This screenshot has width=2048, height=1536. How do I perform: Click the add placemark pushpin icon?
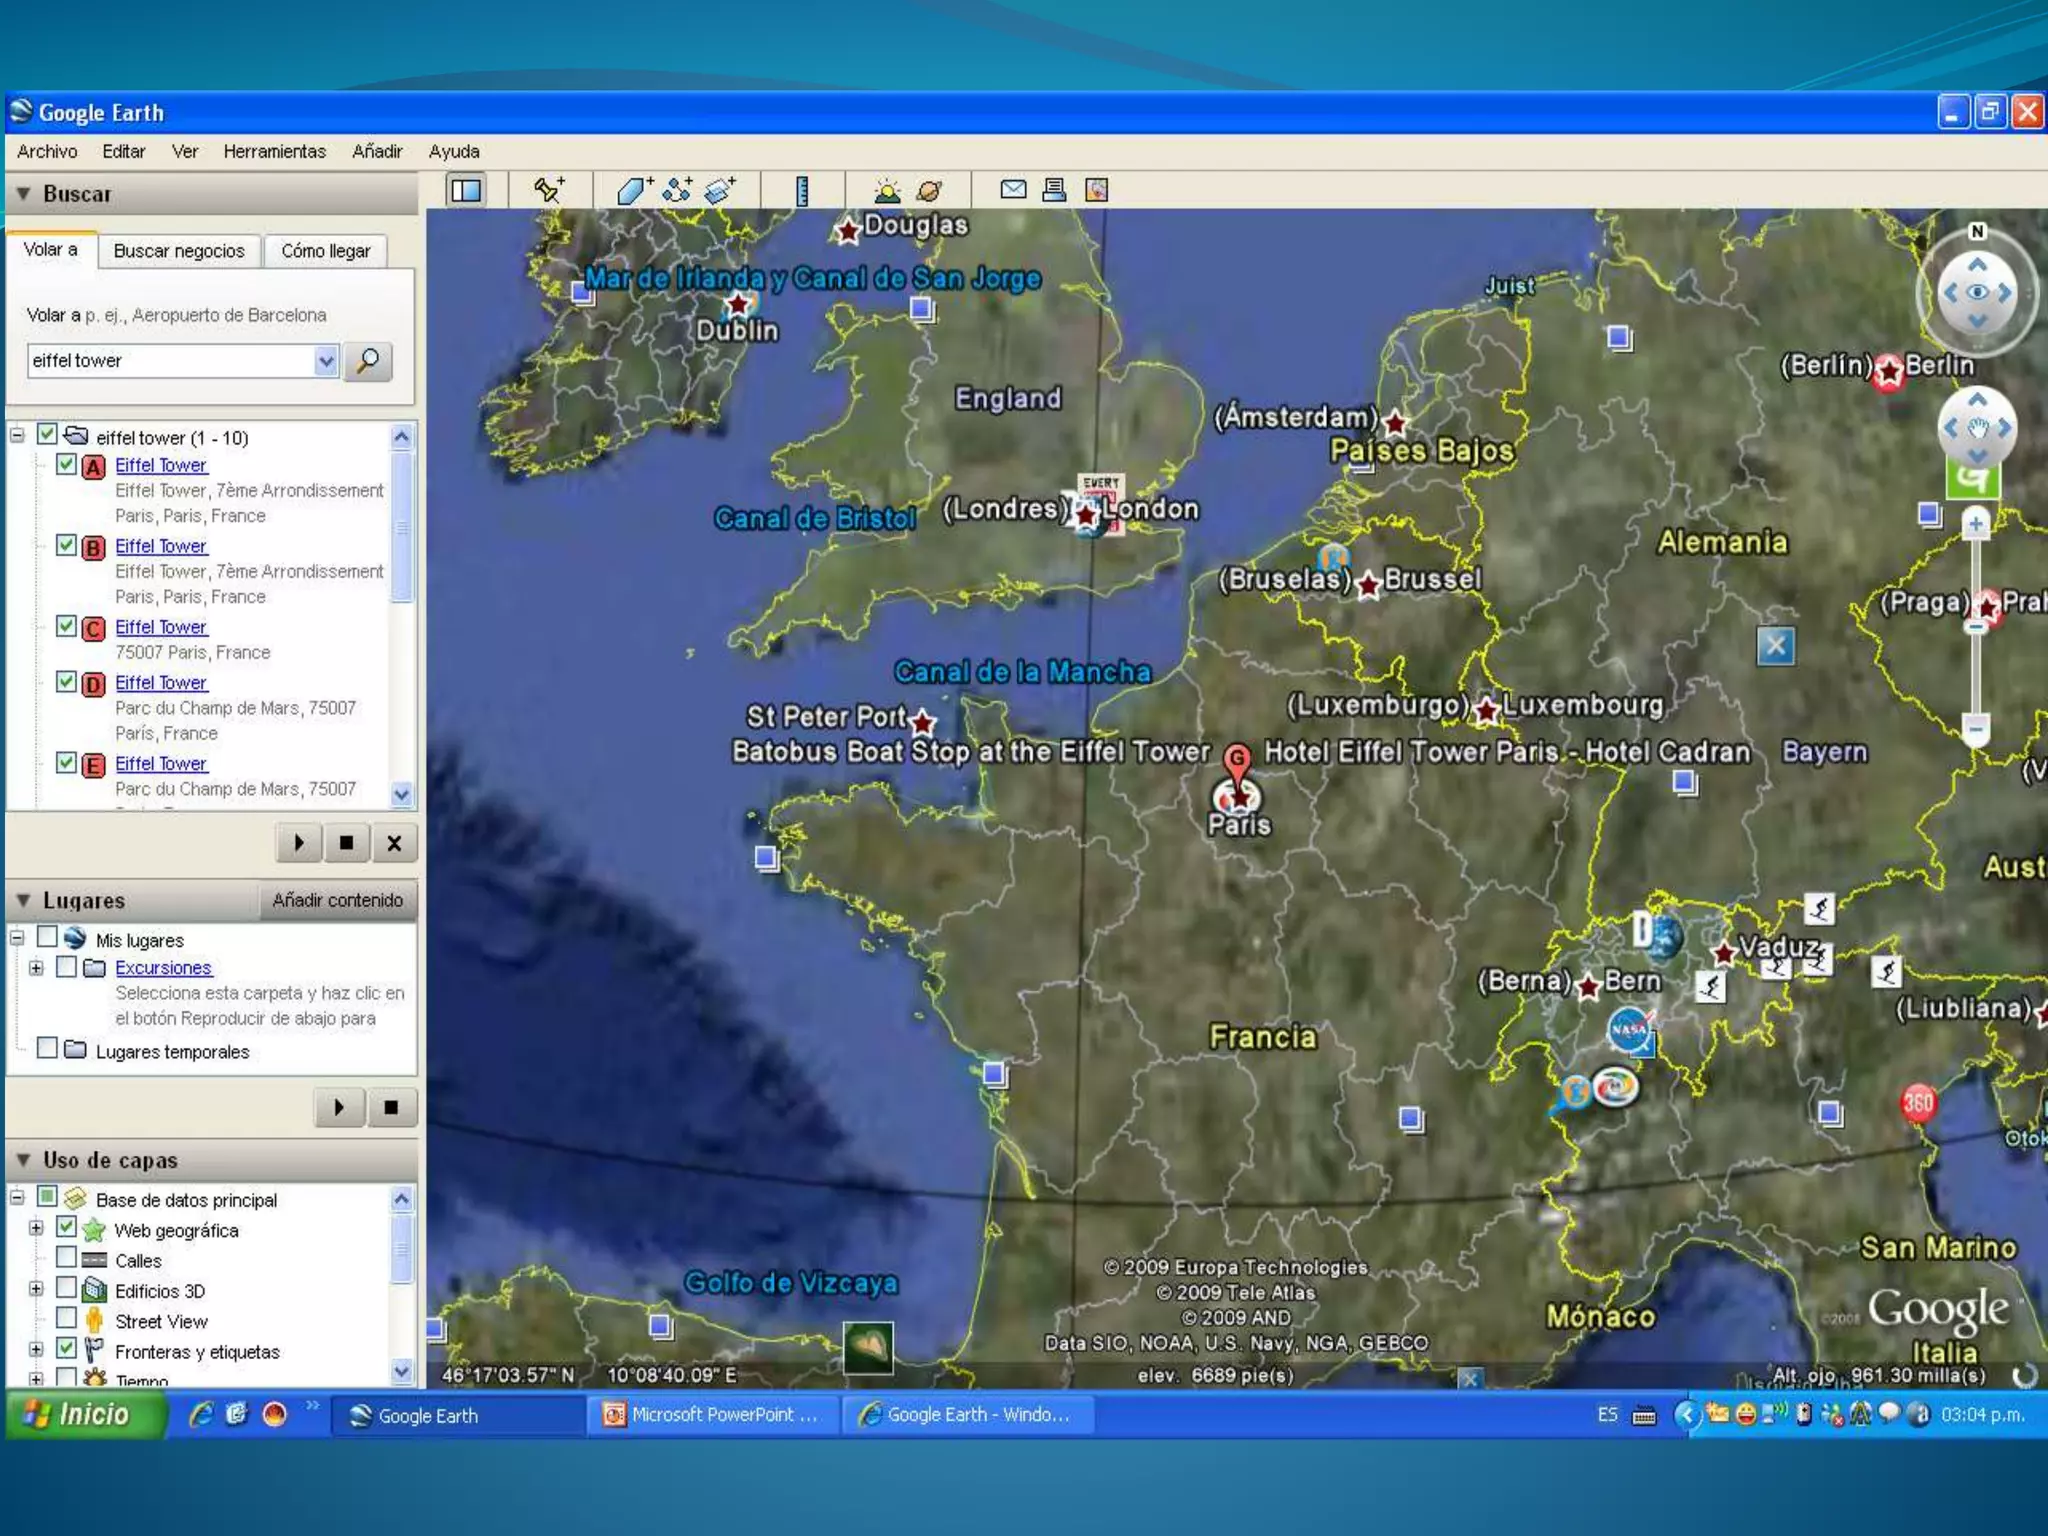pyautogui.click(x=548, y=189)
